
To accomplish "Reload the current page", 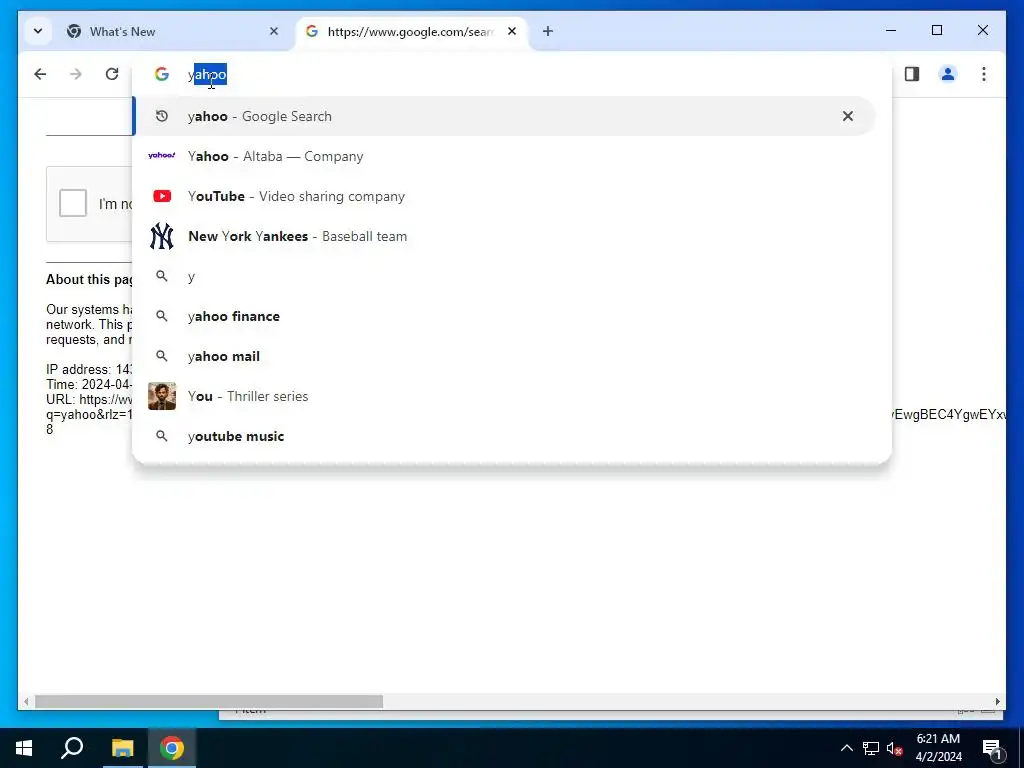I will [x=112, y=74].
